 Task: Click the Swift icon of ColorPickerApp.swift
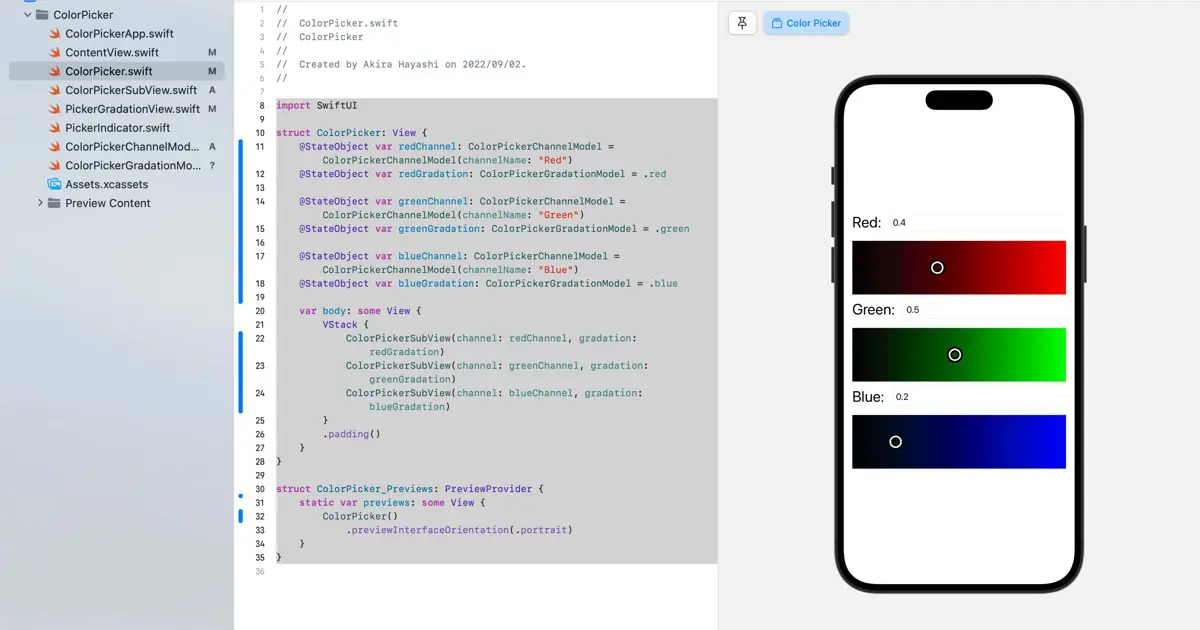click(x=55, y=34)
